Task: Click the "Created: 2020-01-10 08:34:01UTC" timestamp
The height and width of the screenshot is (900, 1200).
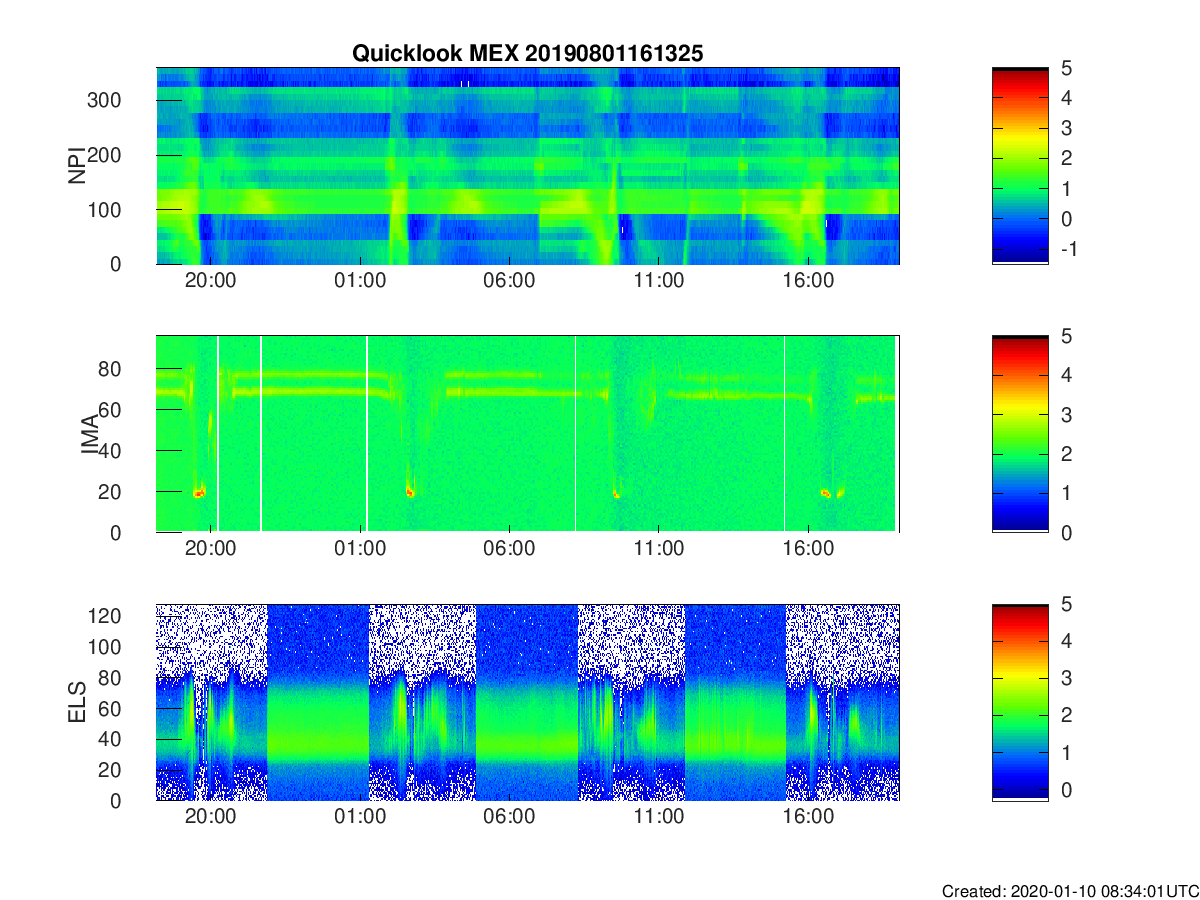Action: click(x=1070, y=891)
